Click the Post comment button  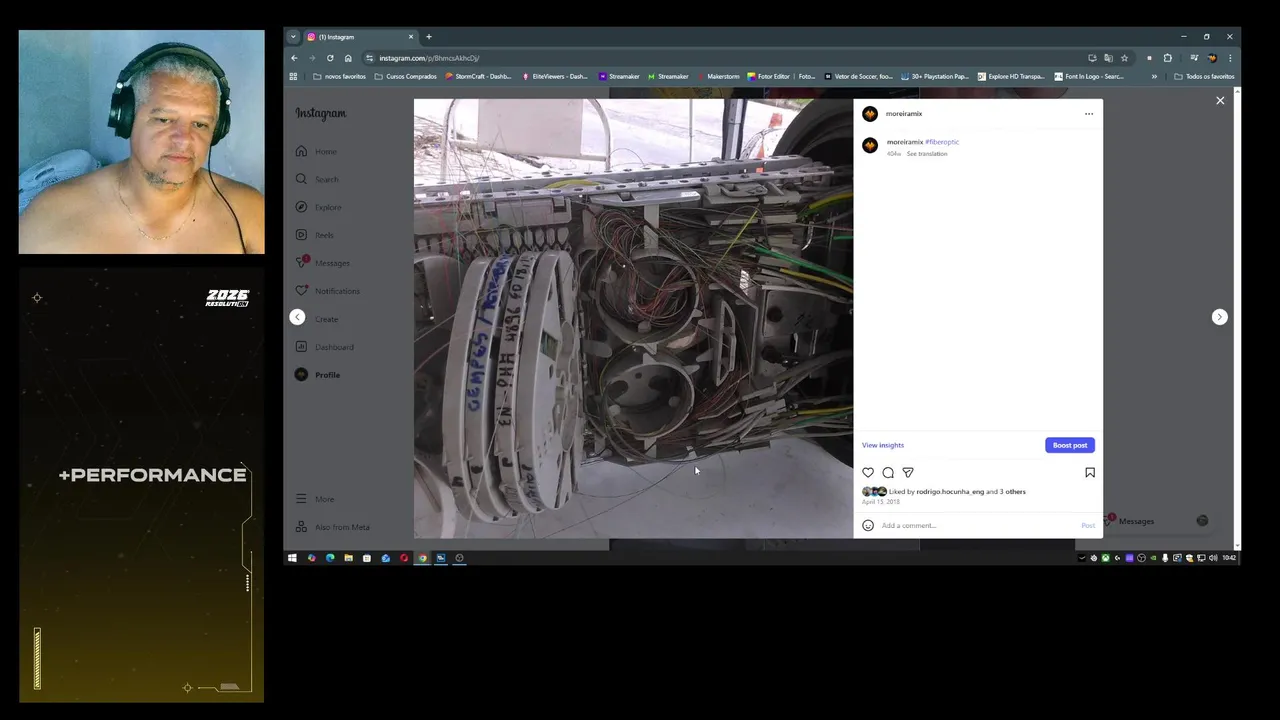point(1088,525)
